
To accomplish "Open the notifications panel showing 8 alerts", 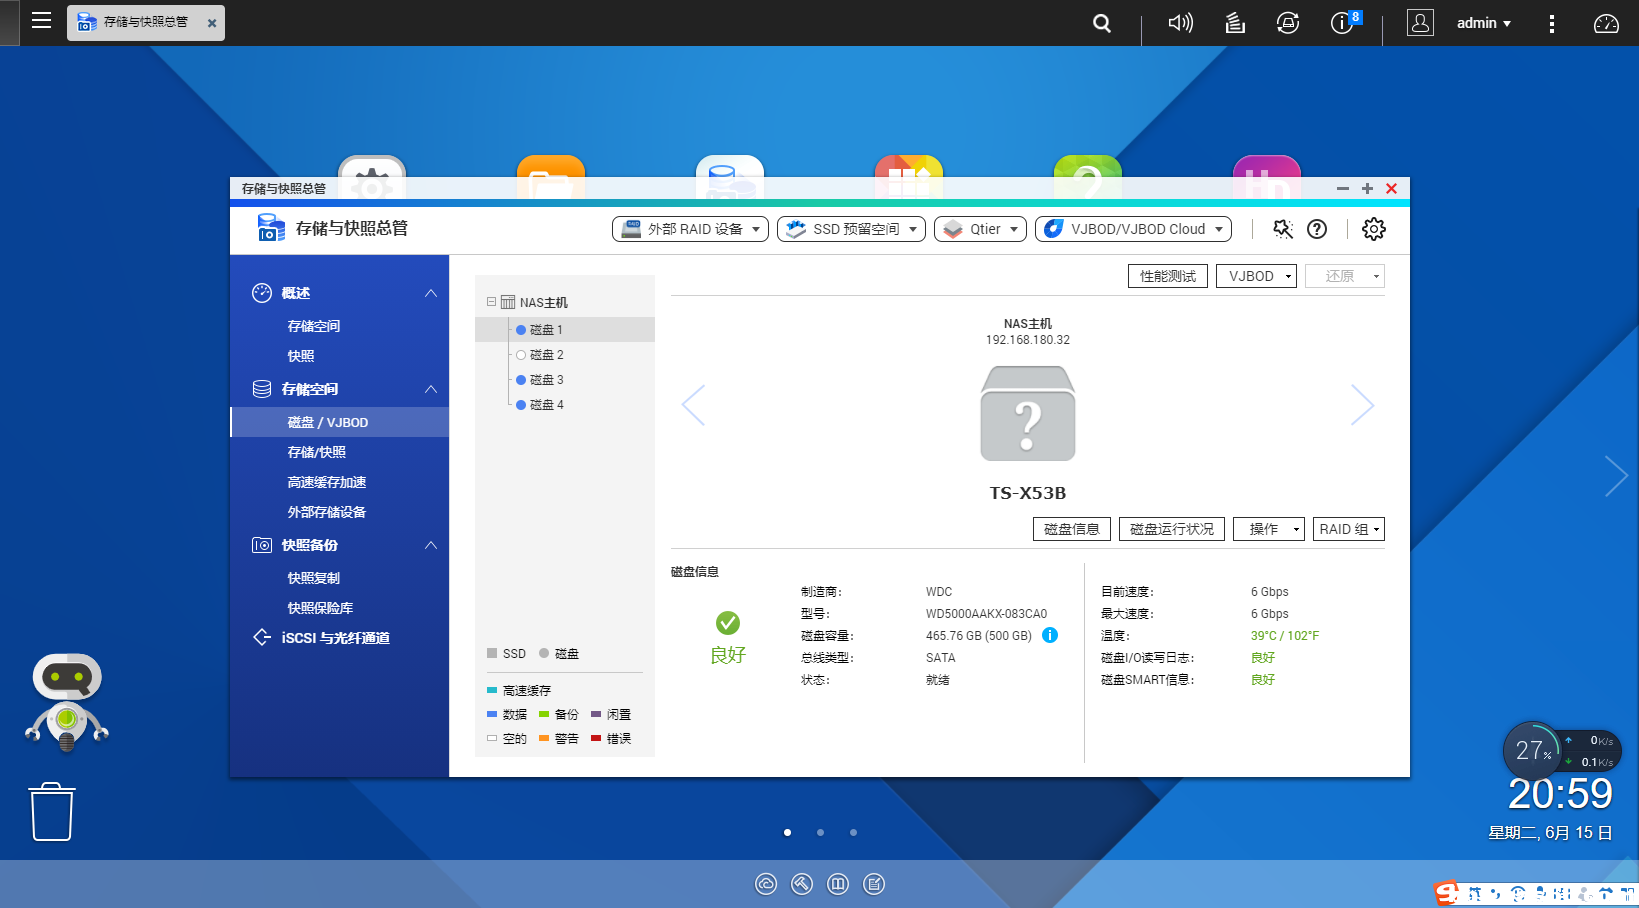I will pos(1341,23).
